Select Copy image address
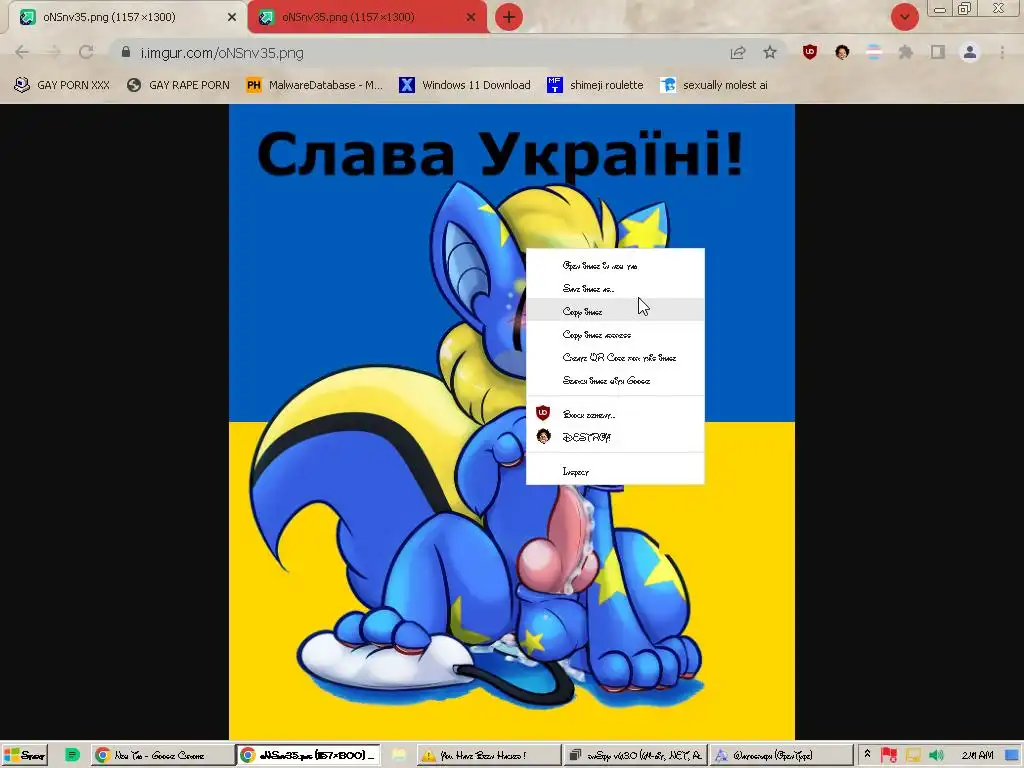This screenshot has height=768, width=1024. (615, 334)
